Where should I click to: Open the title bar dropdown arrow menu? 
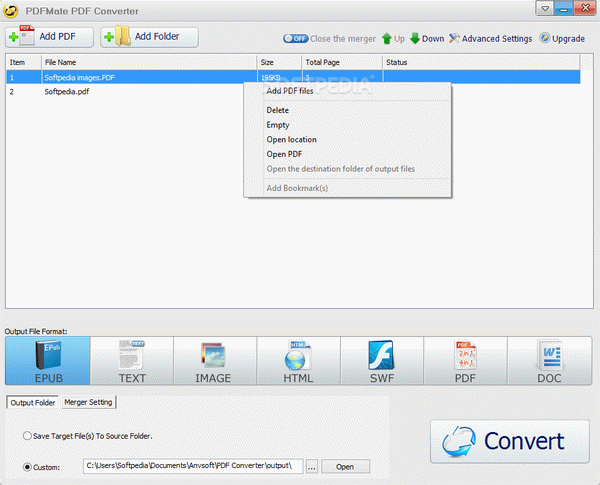pyautogui.click(x=545, y=8)
